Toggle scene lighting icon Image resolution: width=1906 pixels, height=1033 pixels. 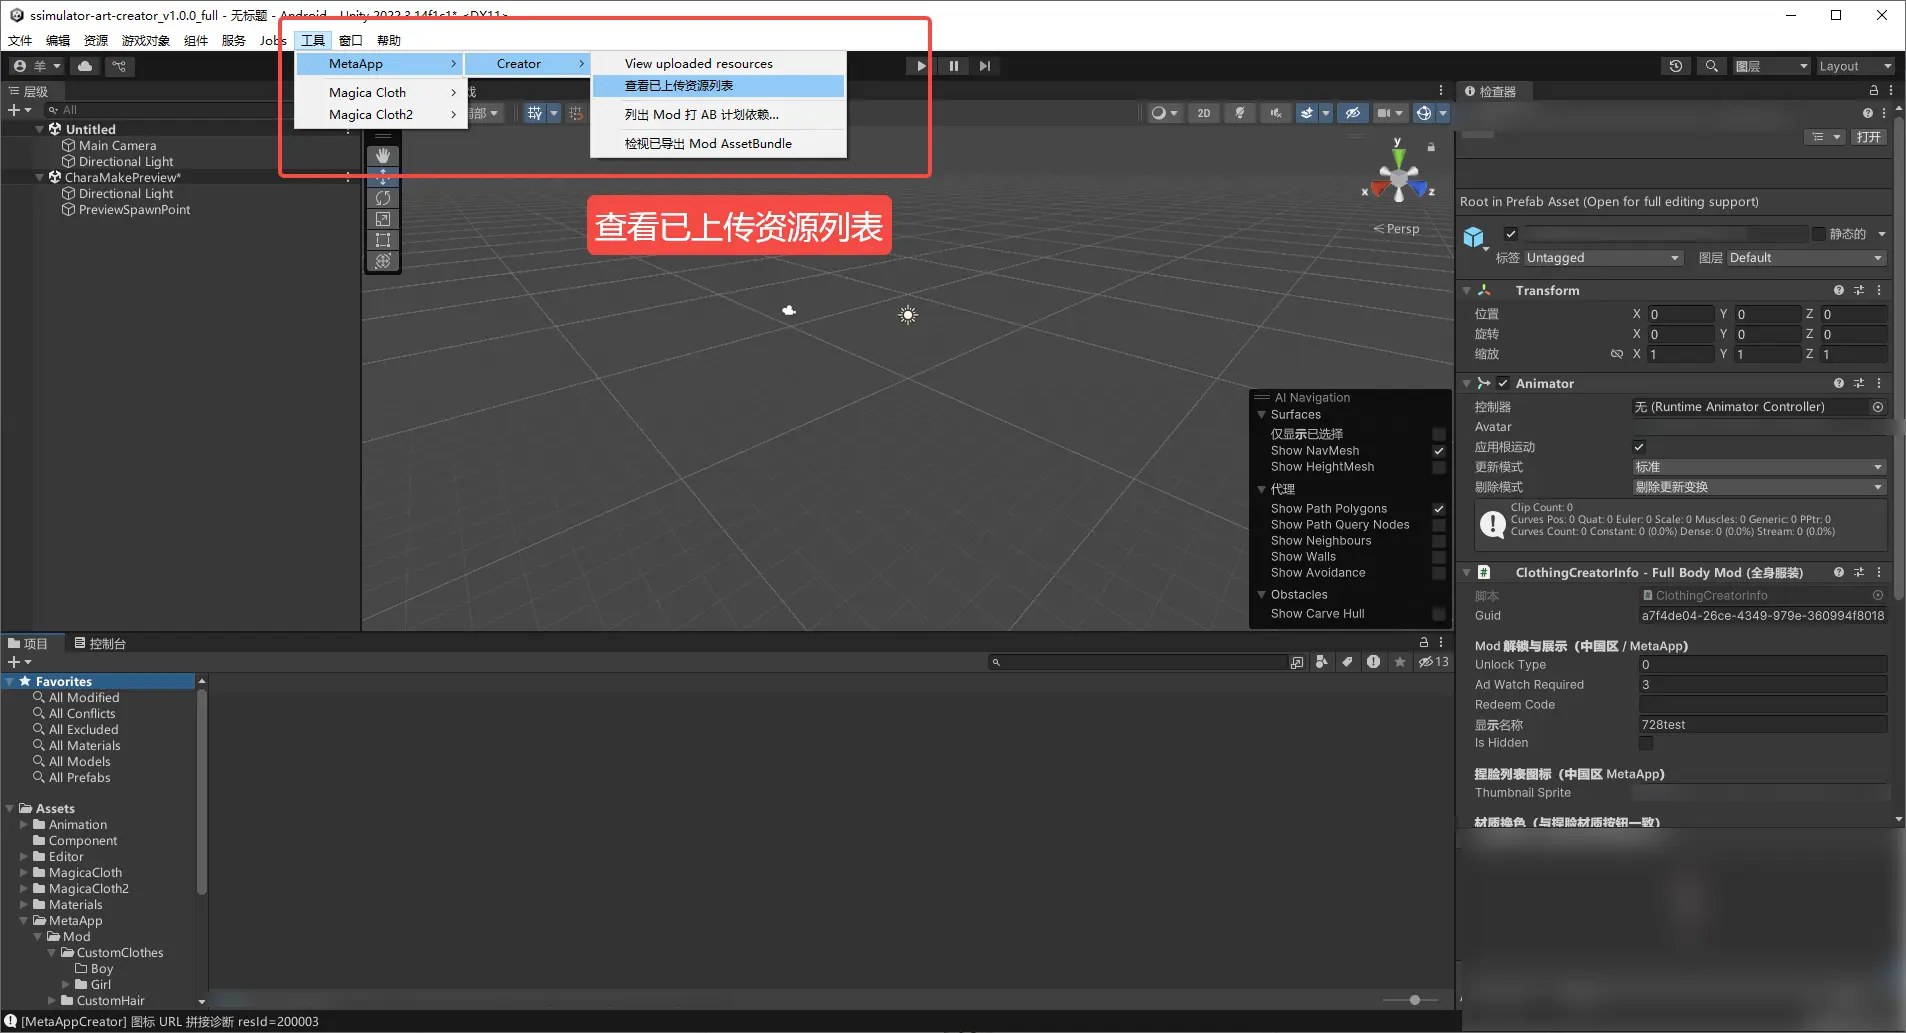coord(1240,113)
